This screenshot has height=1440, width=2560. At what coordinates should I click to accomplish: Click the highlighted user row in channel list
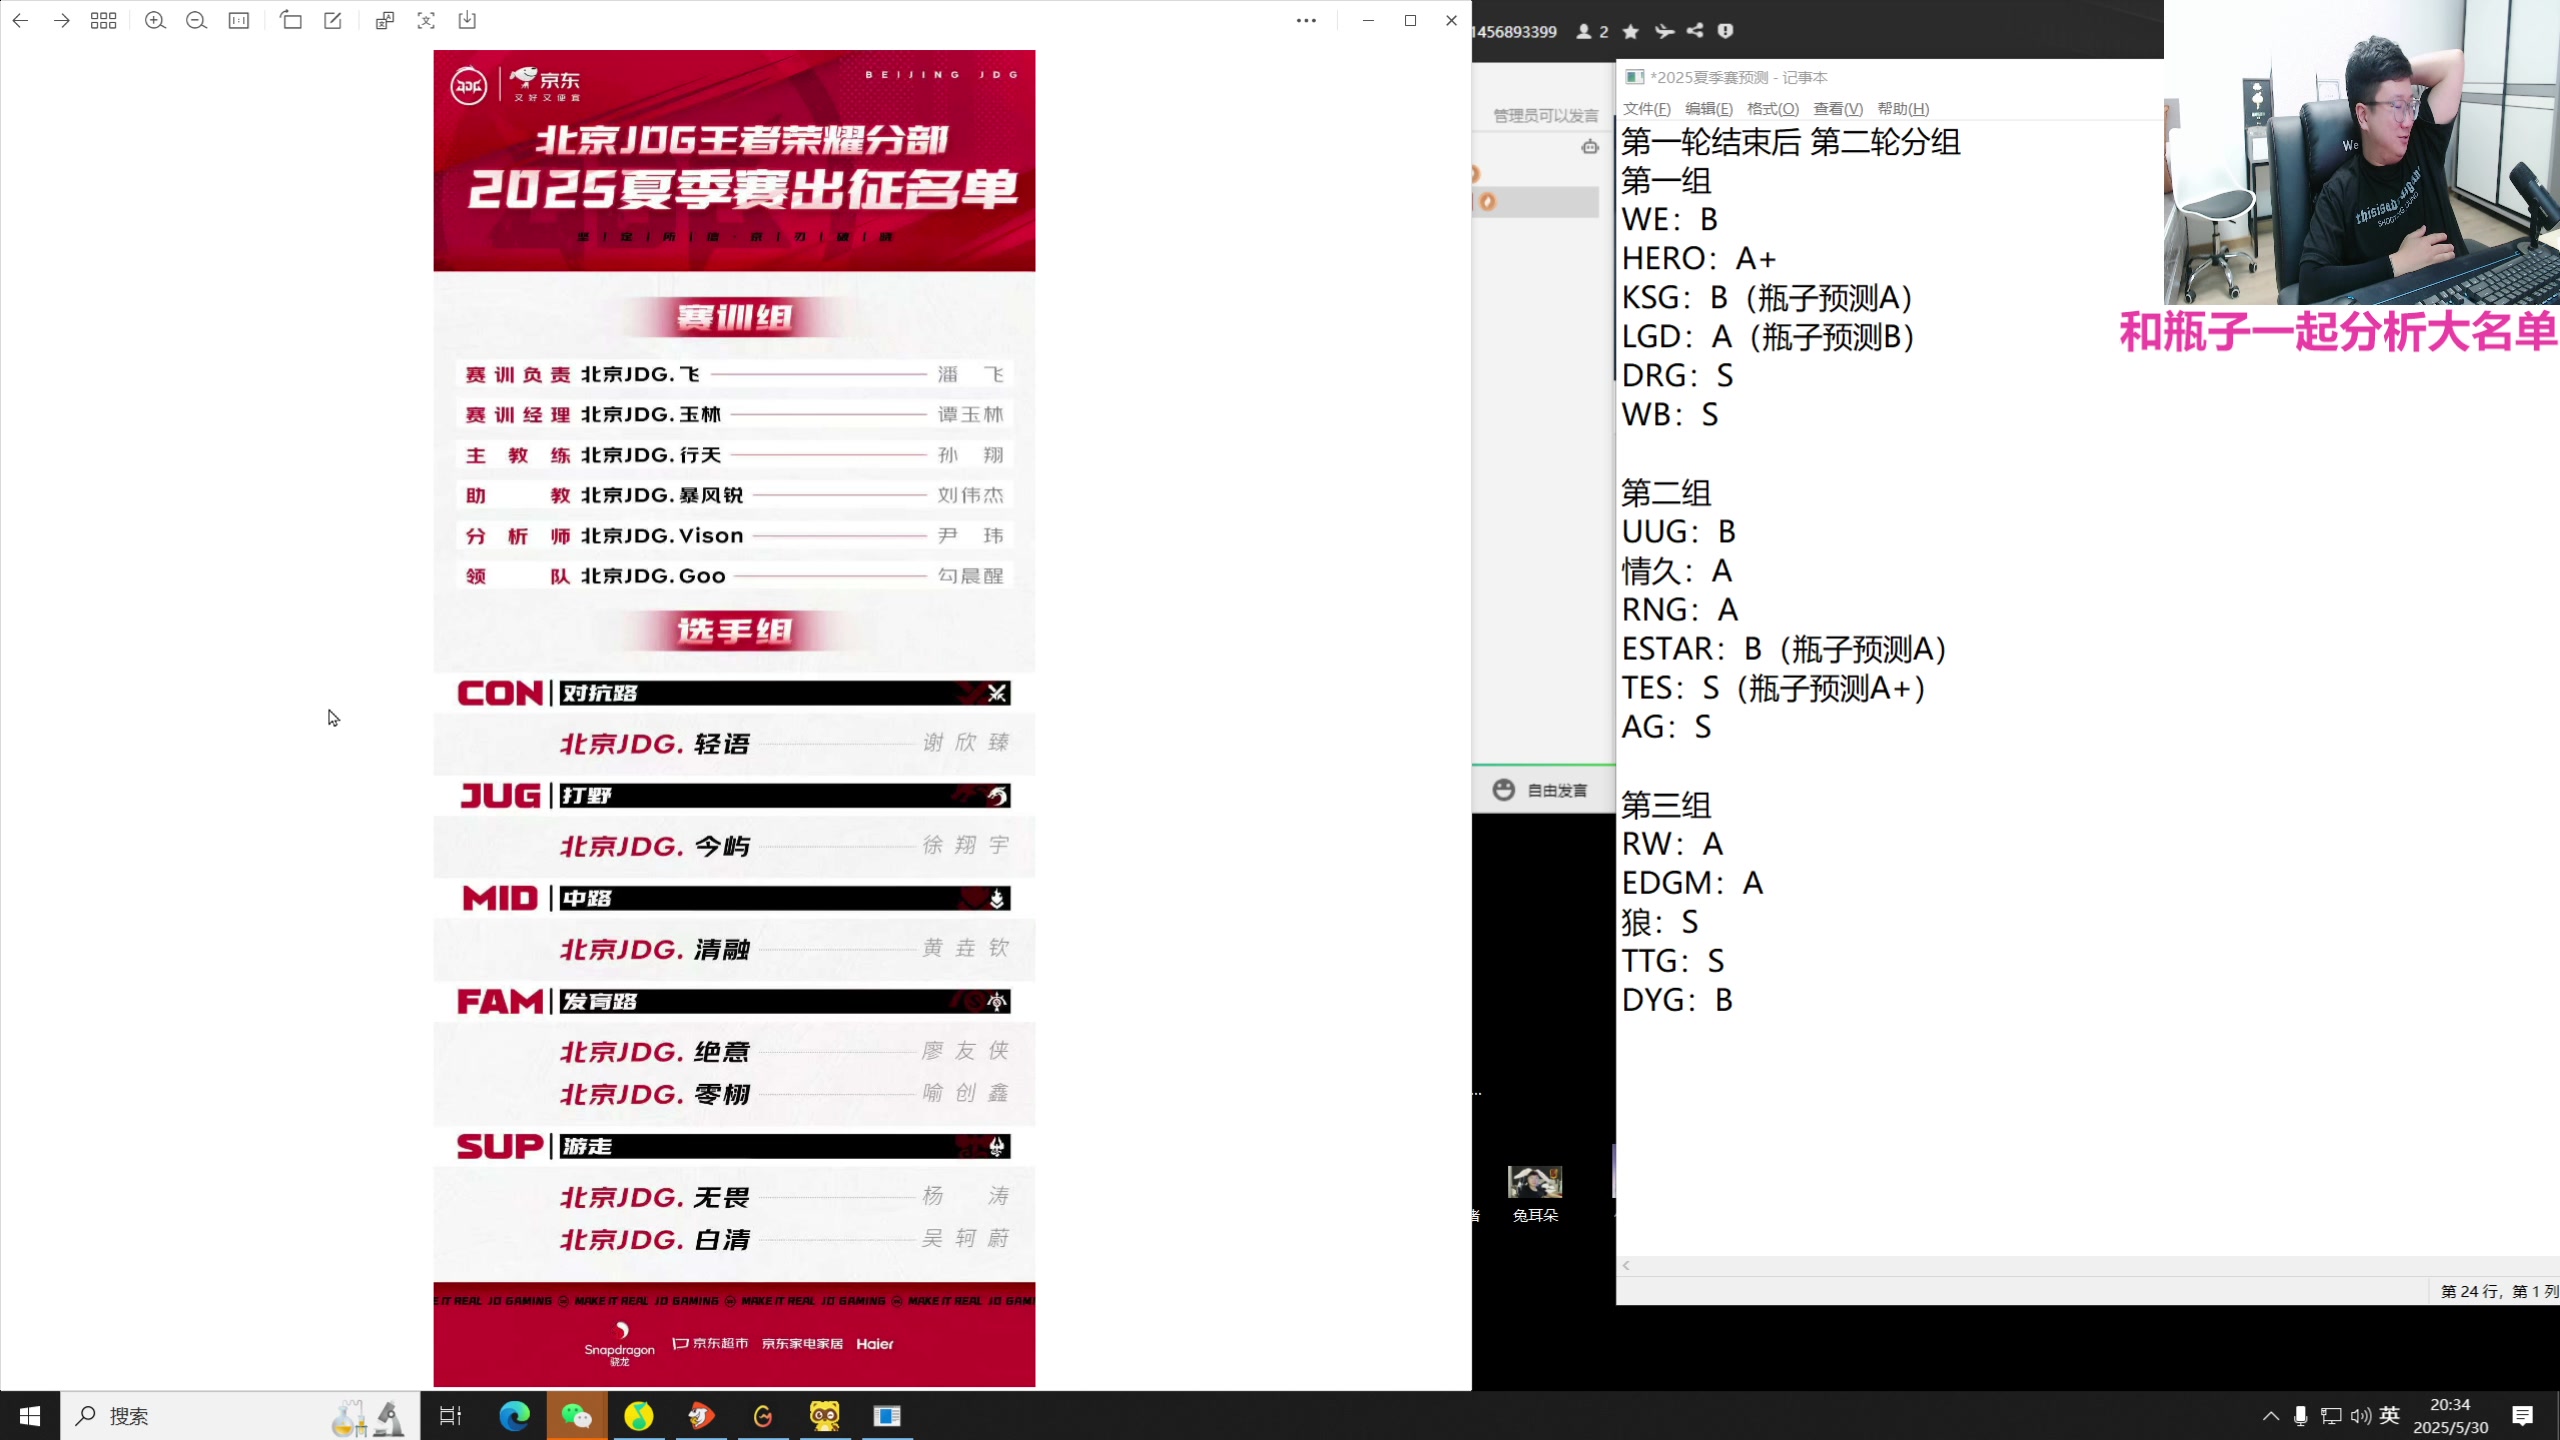[1536, 202]
